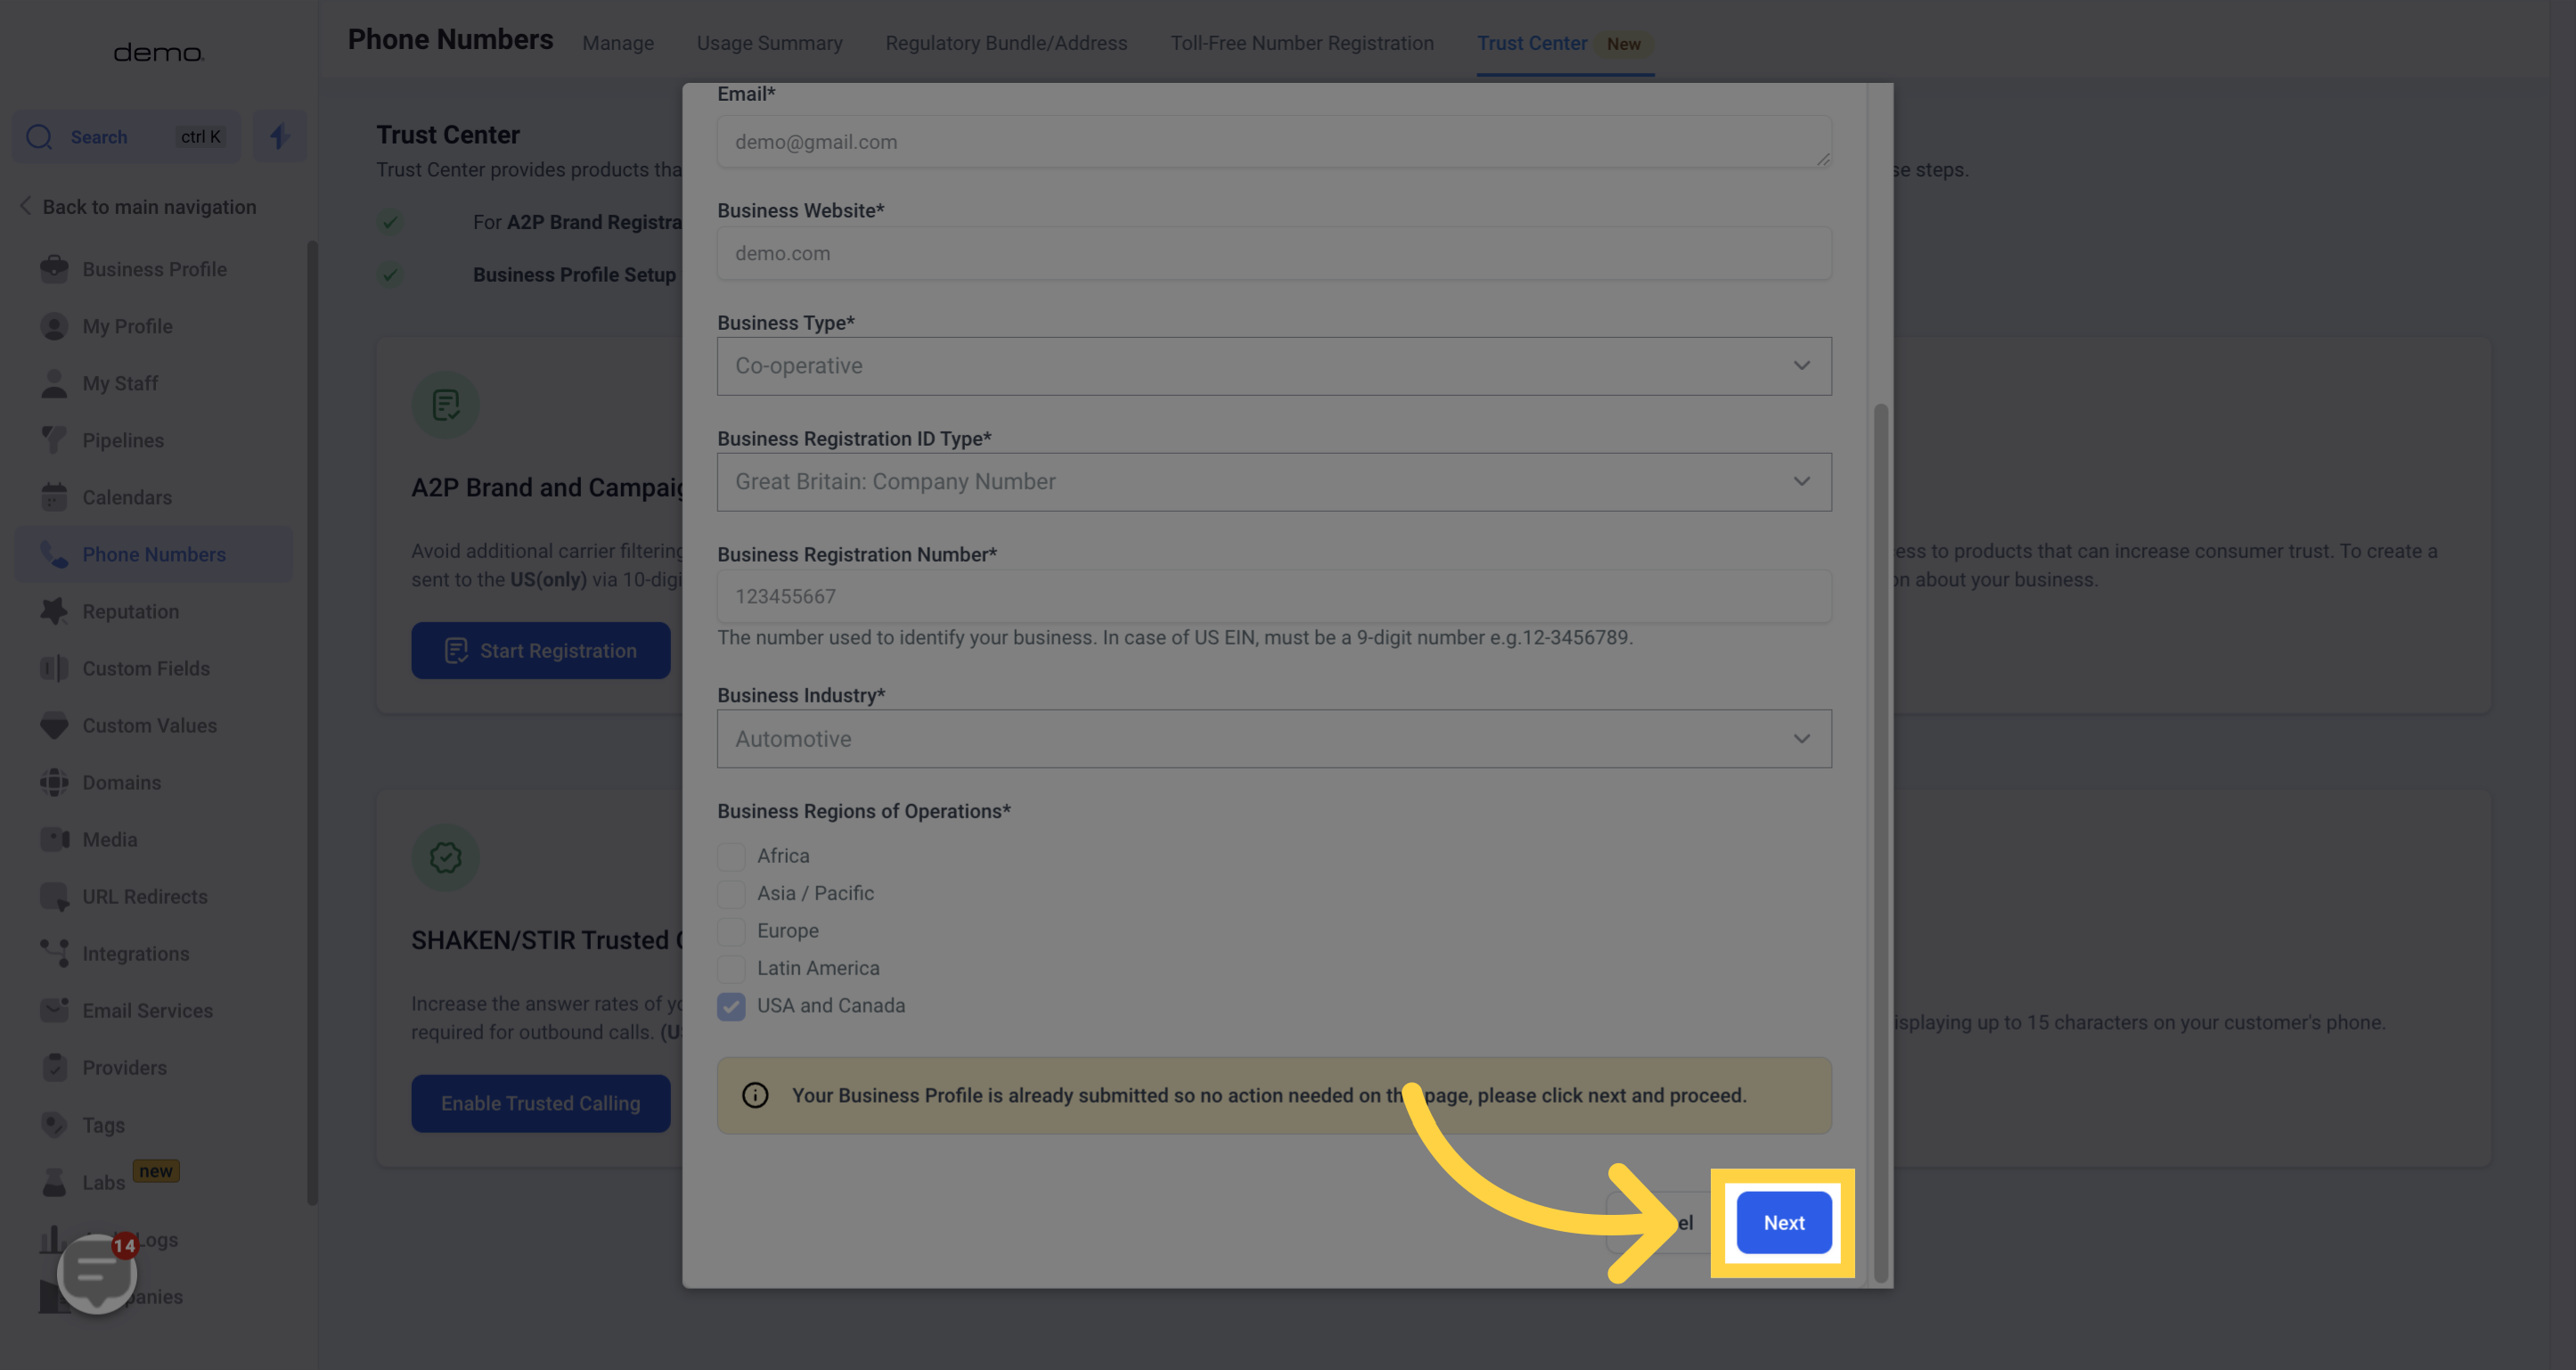Click the Calendars icon in the sidebar

coord(54,497)
